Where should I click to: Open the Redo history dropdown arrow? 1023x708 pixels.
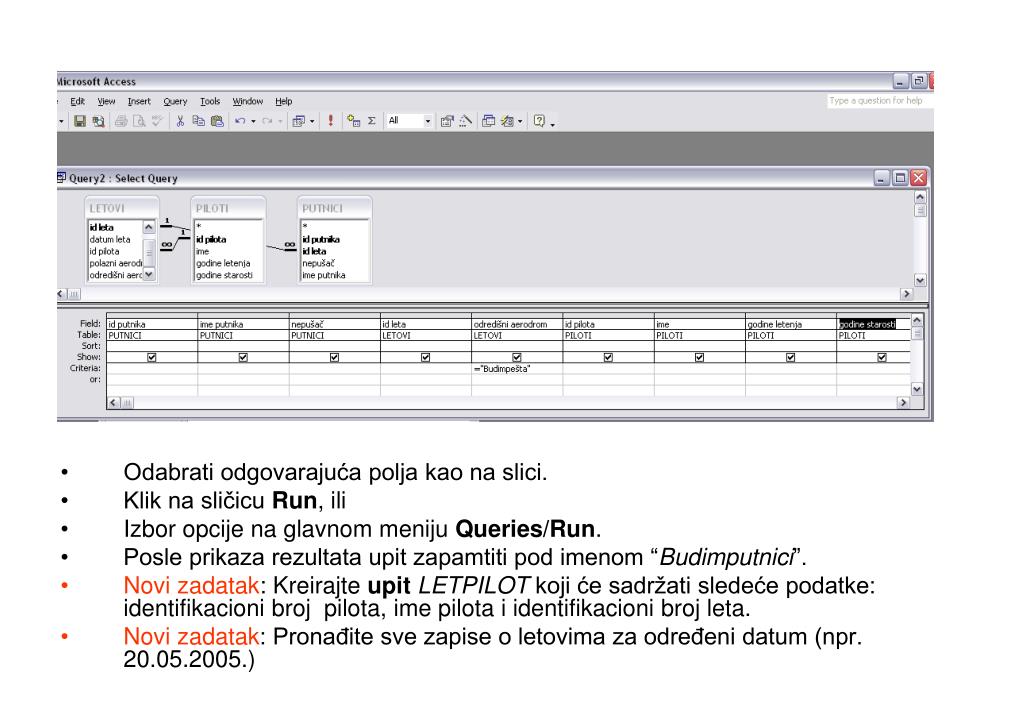click(280, 121)
